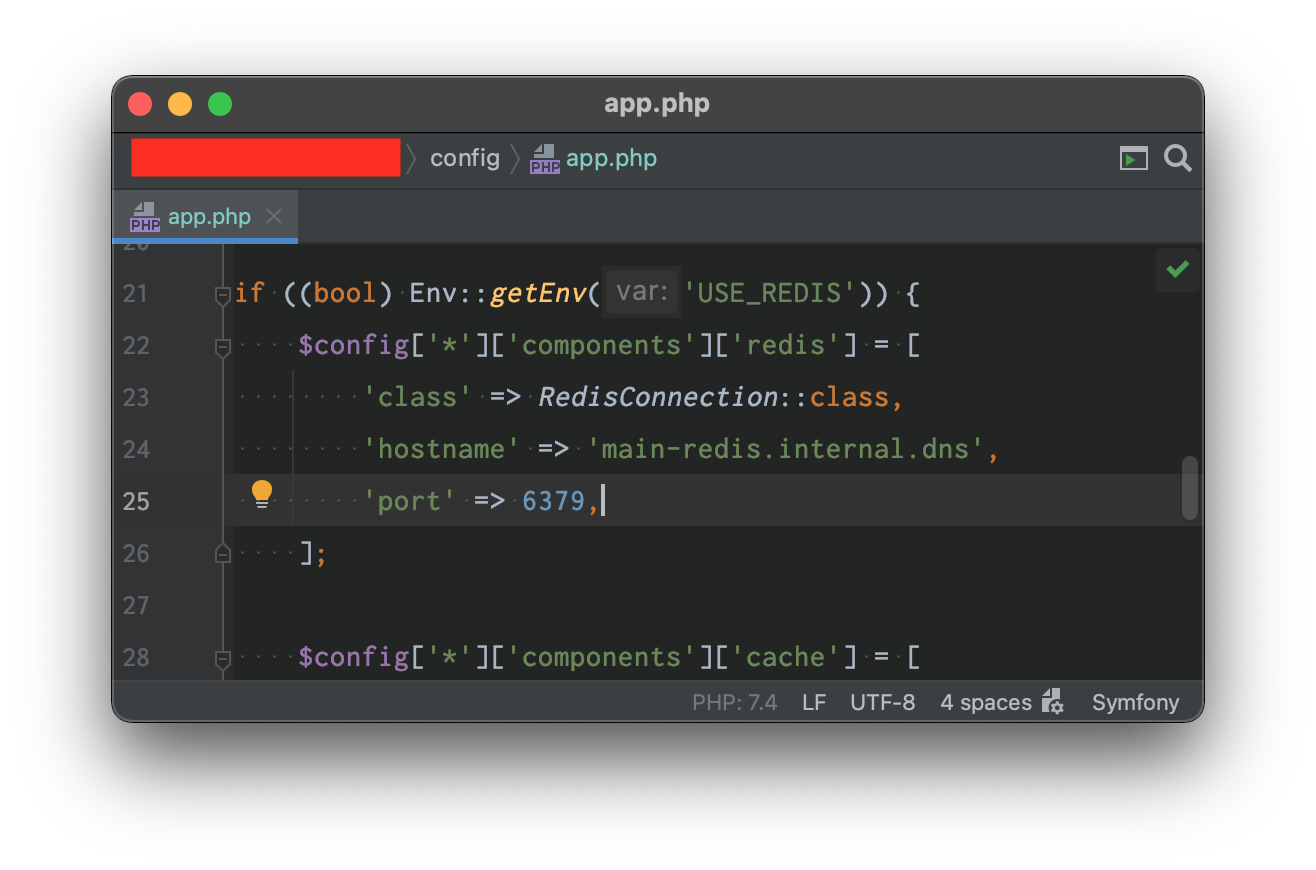Viewport: 1316px width, 870px height.
Task: Click RedisConnection class reference on line 23
Action: click(658, 397)
